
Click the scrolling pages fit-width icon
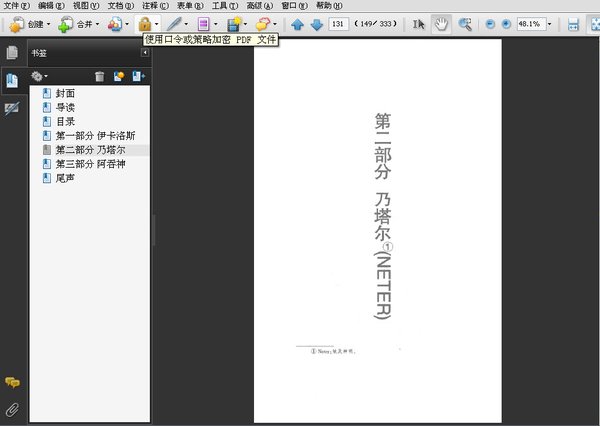click(x=573, y=24)
